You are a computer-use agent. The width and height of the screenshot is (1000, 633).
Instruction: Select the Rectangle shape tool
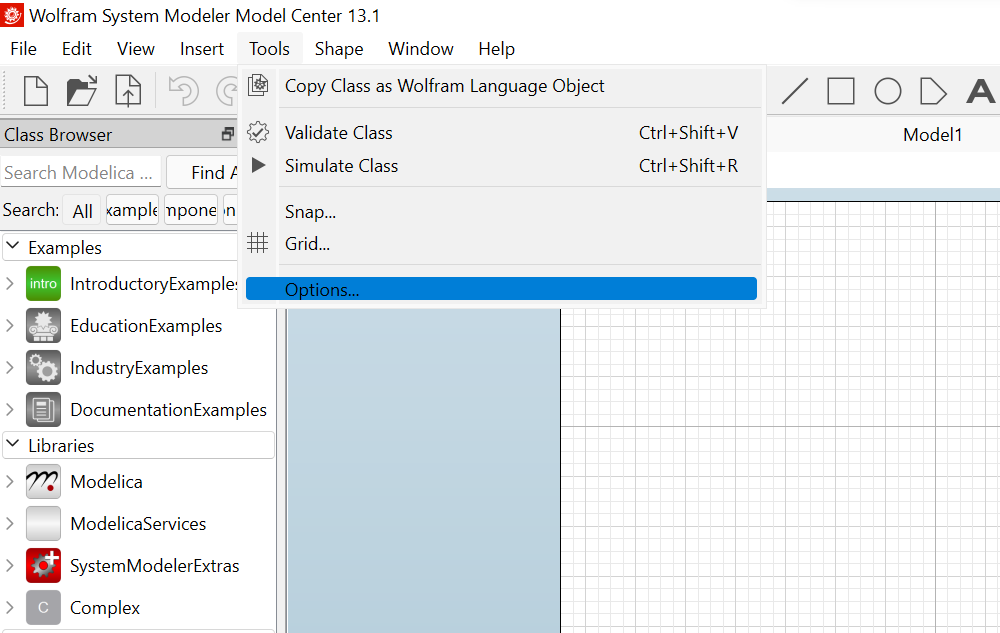841,91
